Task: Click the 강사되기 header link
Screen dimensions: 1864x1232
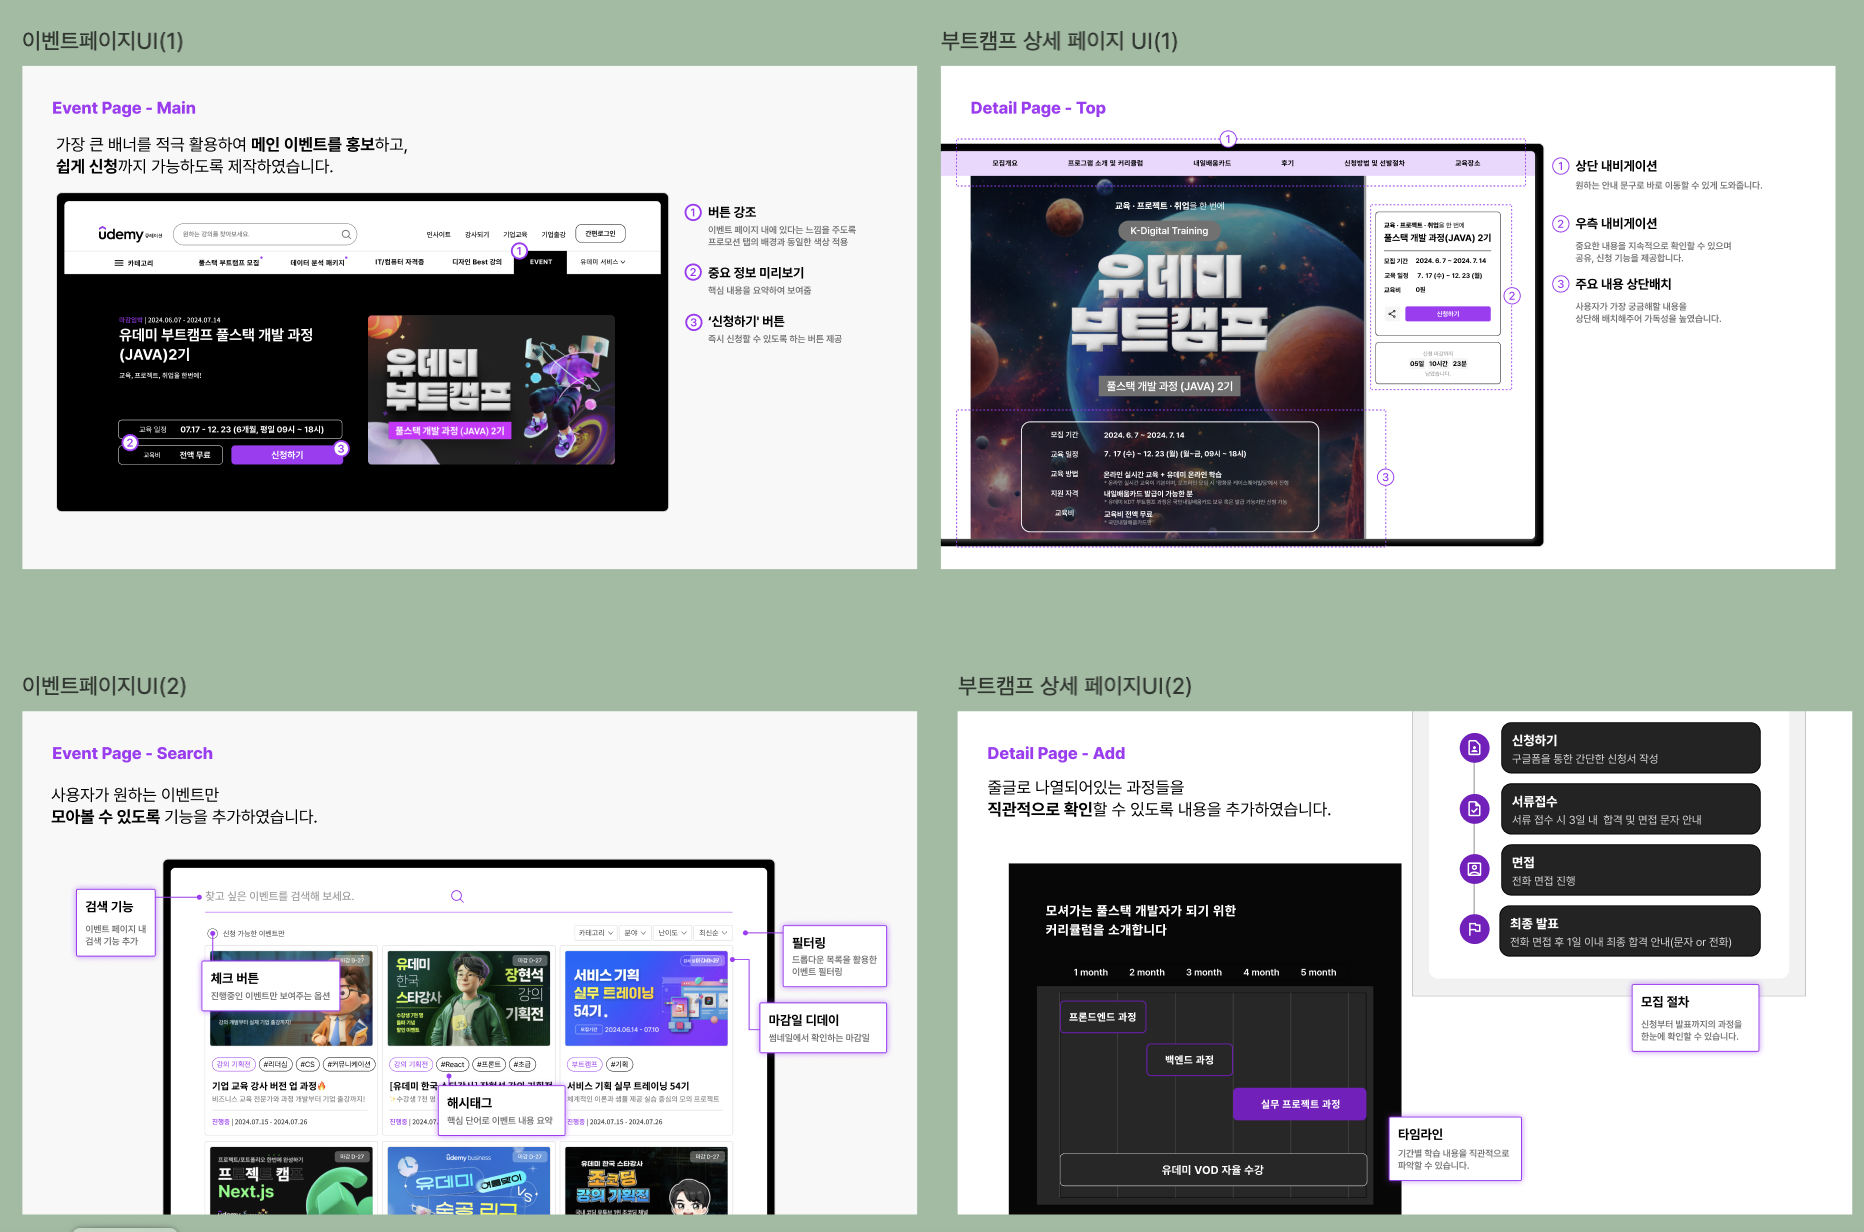Action: click(x=477, y=235)
